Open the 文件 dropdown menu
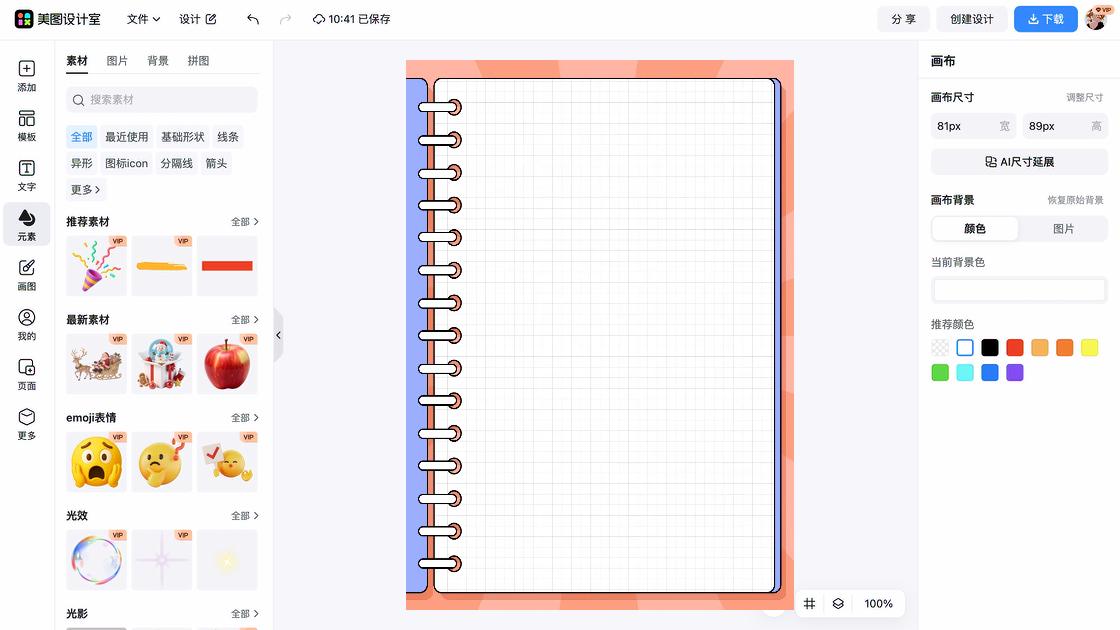 coord(143,19)
